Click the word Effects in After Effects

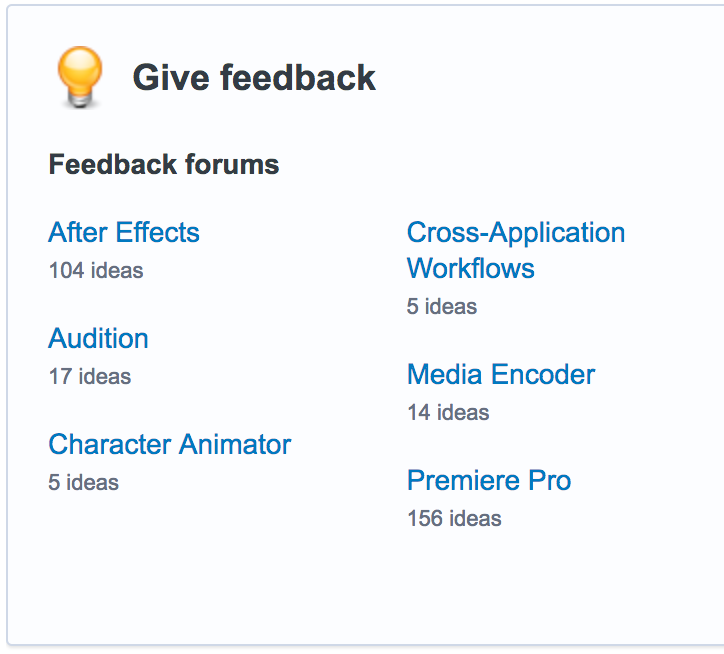pos(157,232)
